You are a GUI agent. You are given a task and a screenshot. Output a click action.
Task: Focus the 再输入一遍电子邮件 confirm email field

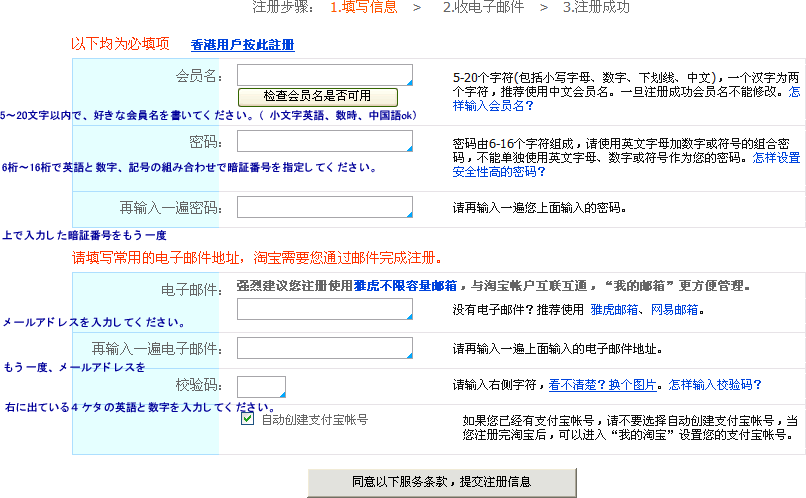tap(324, 348)
